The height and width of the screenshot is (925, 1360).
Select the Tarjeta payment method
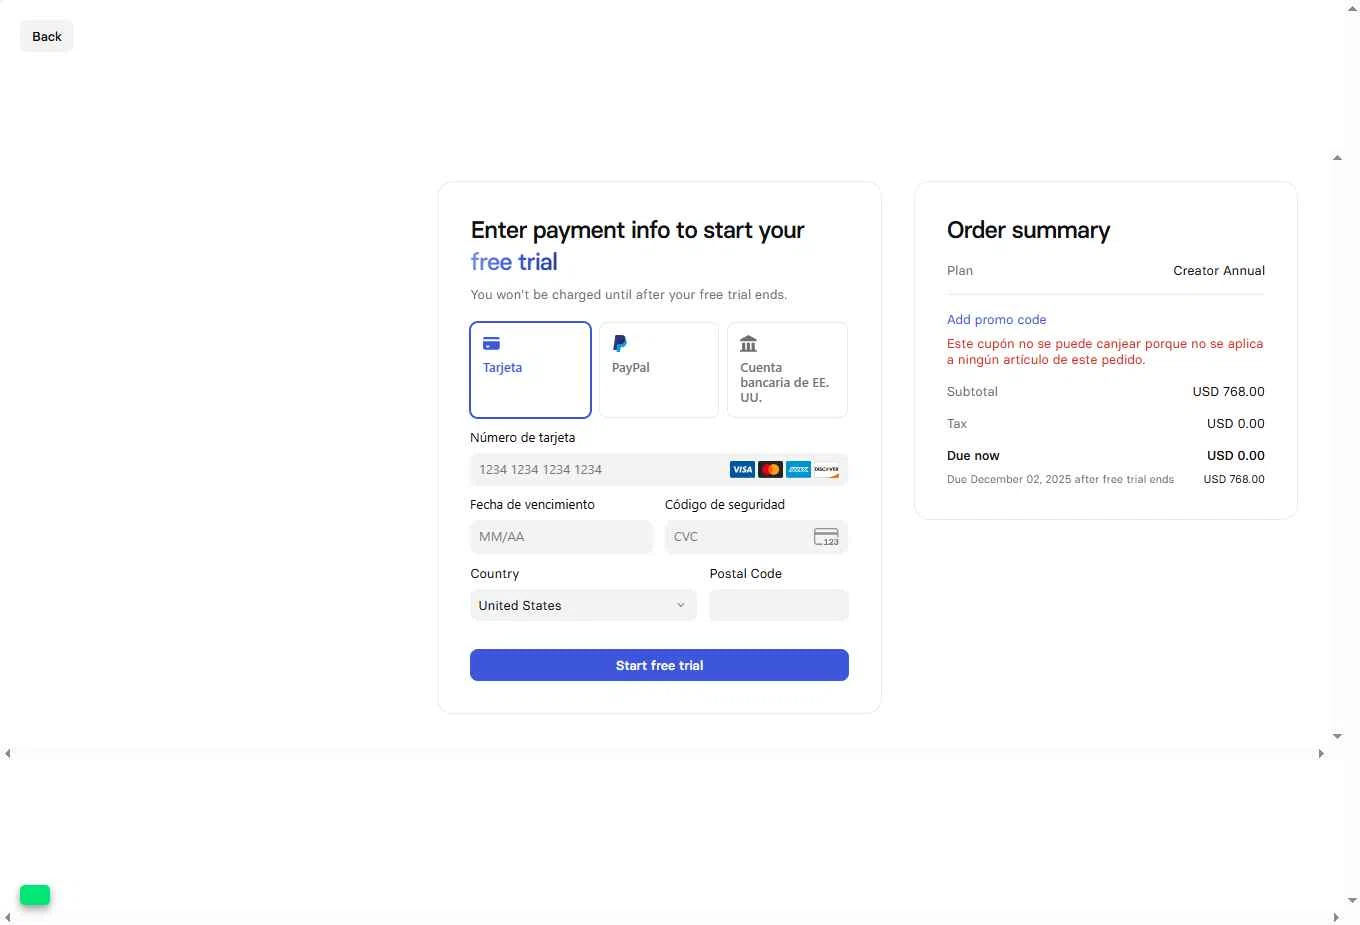[530, 370]
